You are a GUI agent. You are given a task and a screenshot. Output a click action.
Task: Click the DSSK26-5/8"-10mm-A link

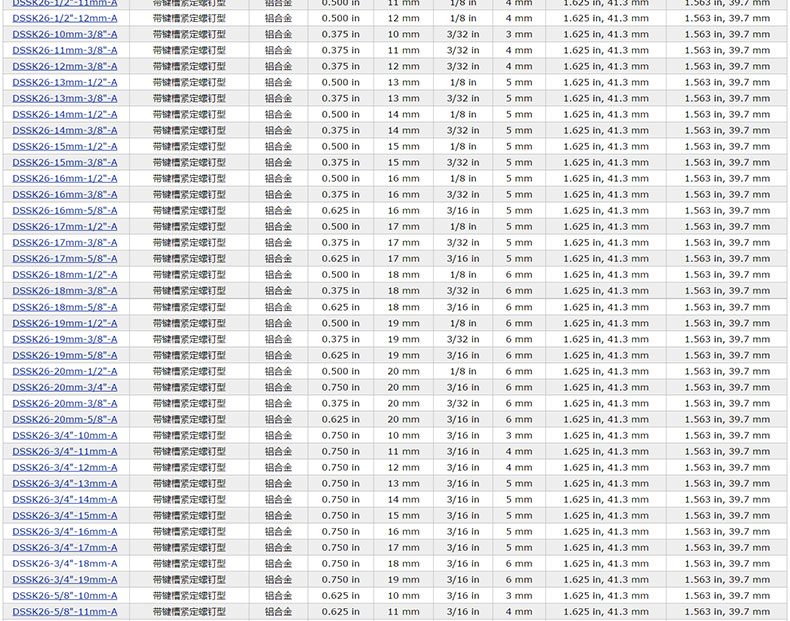tap(64, 595)
